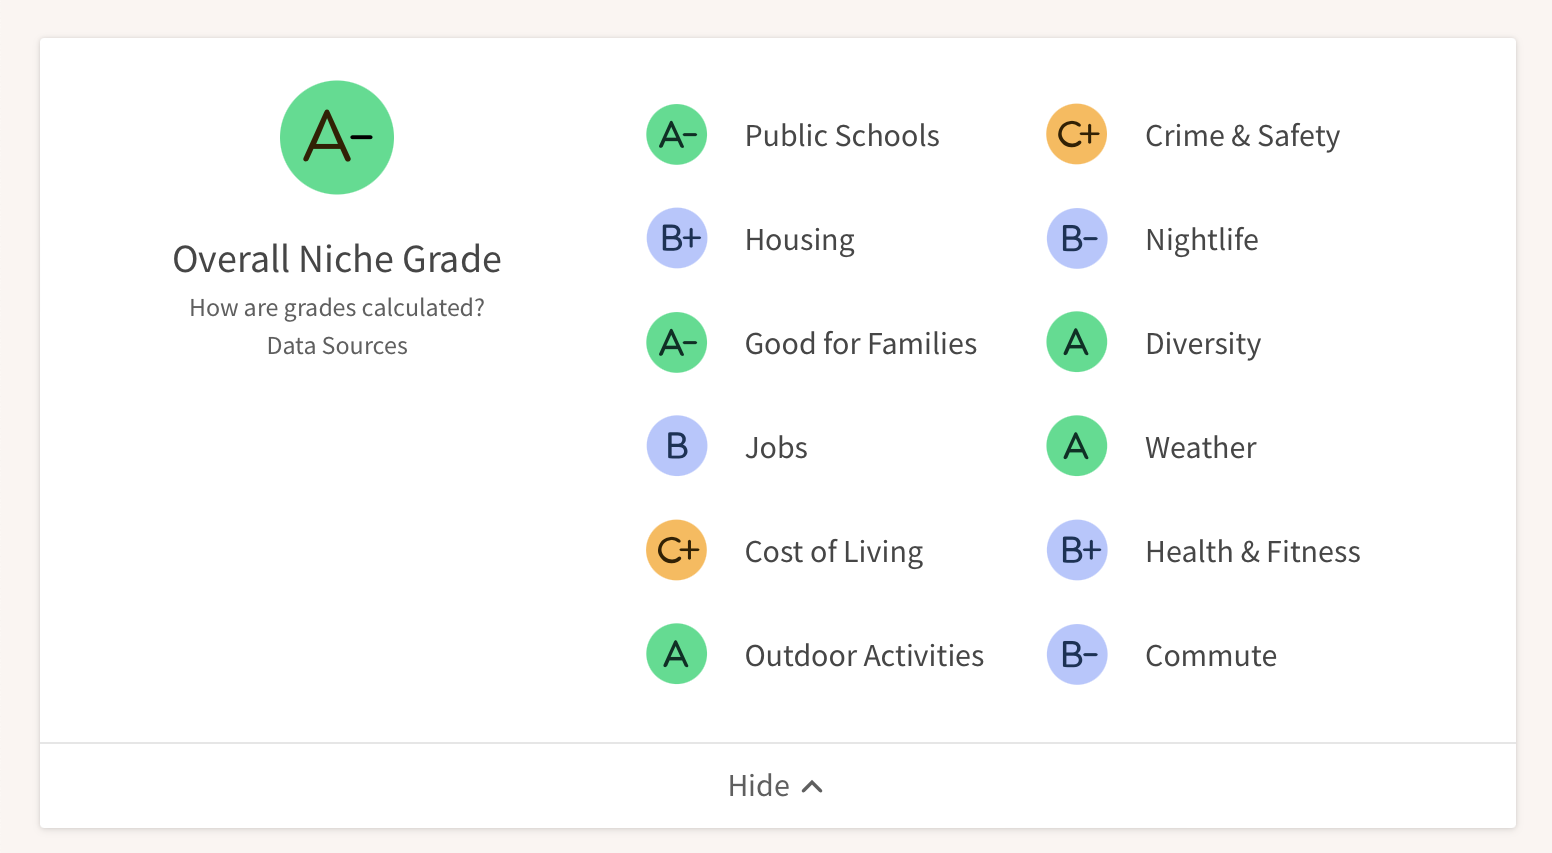Viewport: 1552px width, 853px height.
Task: Click the large overall A- grade badge
Action: tap(337, 138)
